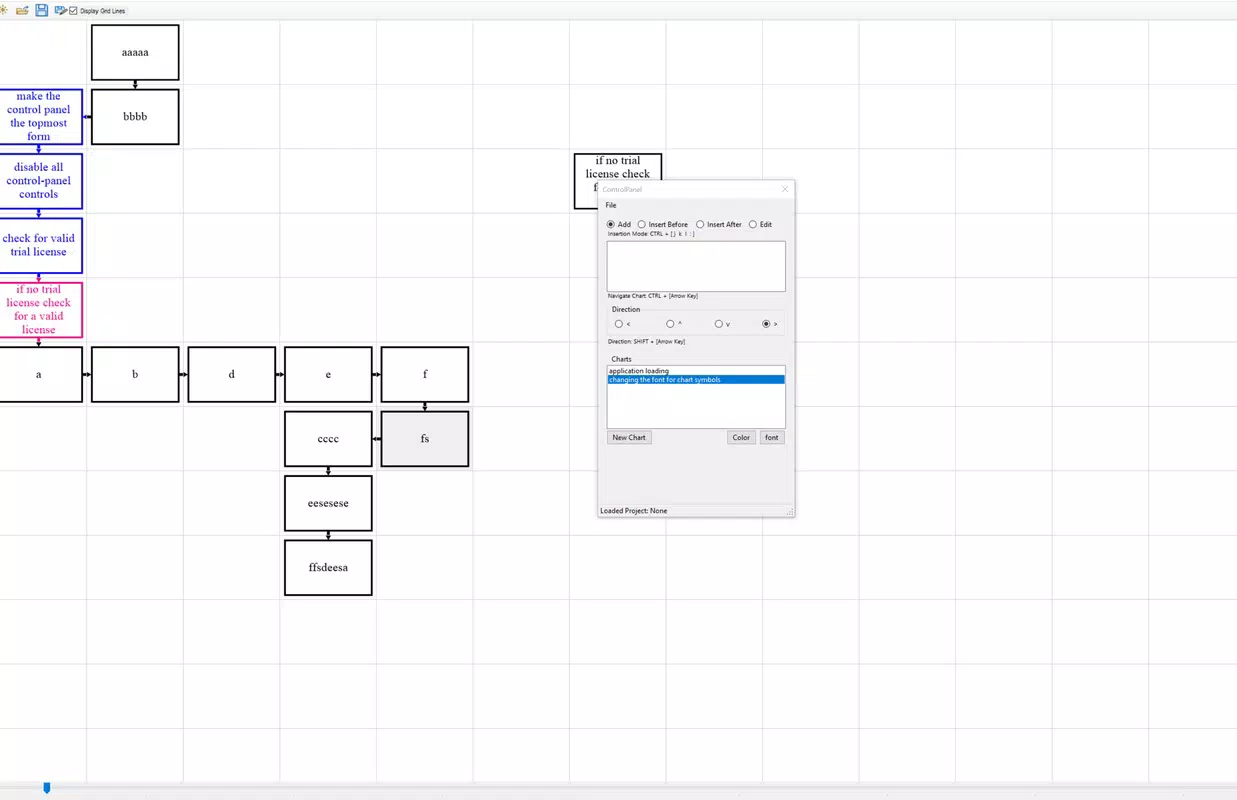Select the pink 'if no trial license' box
The width and height of the screenshot is (1237, 800).
40,309
